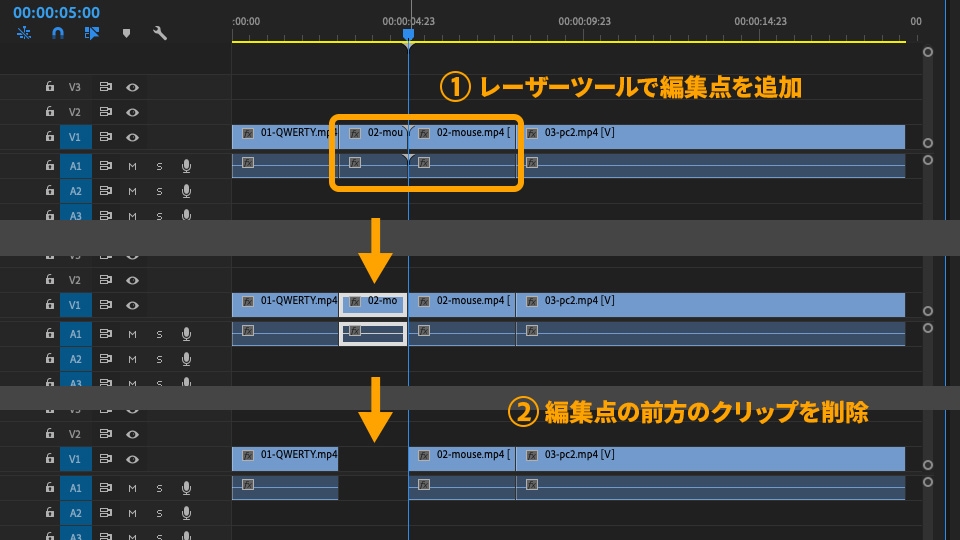Enable A2 voice-over microphone in top timeline
The image size is (960, 540).
(186, 191)
